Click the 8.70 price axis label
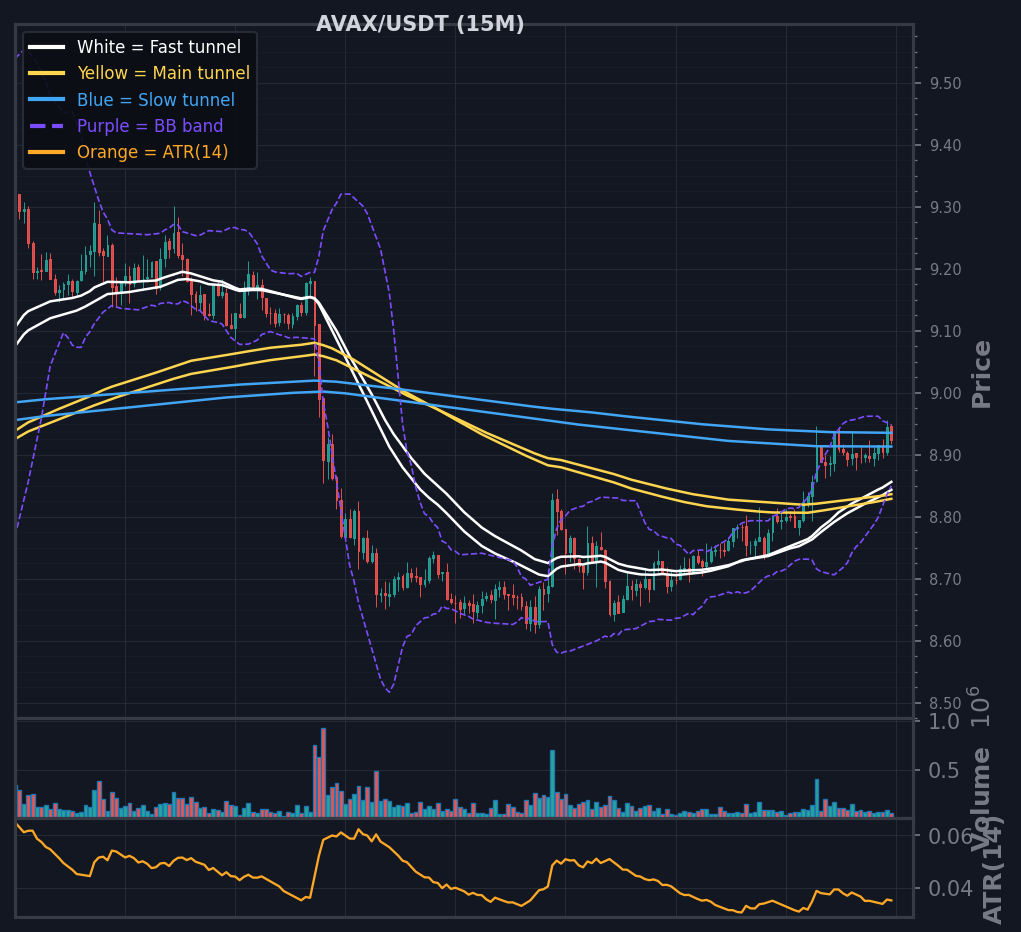1021x932 pixels. point(945,579)
